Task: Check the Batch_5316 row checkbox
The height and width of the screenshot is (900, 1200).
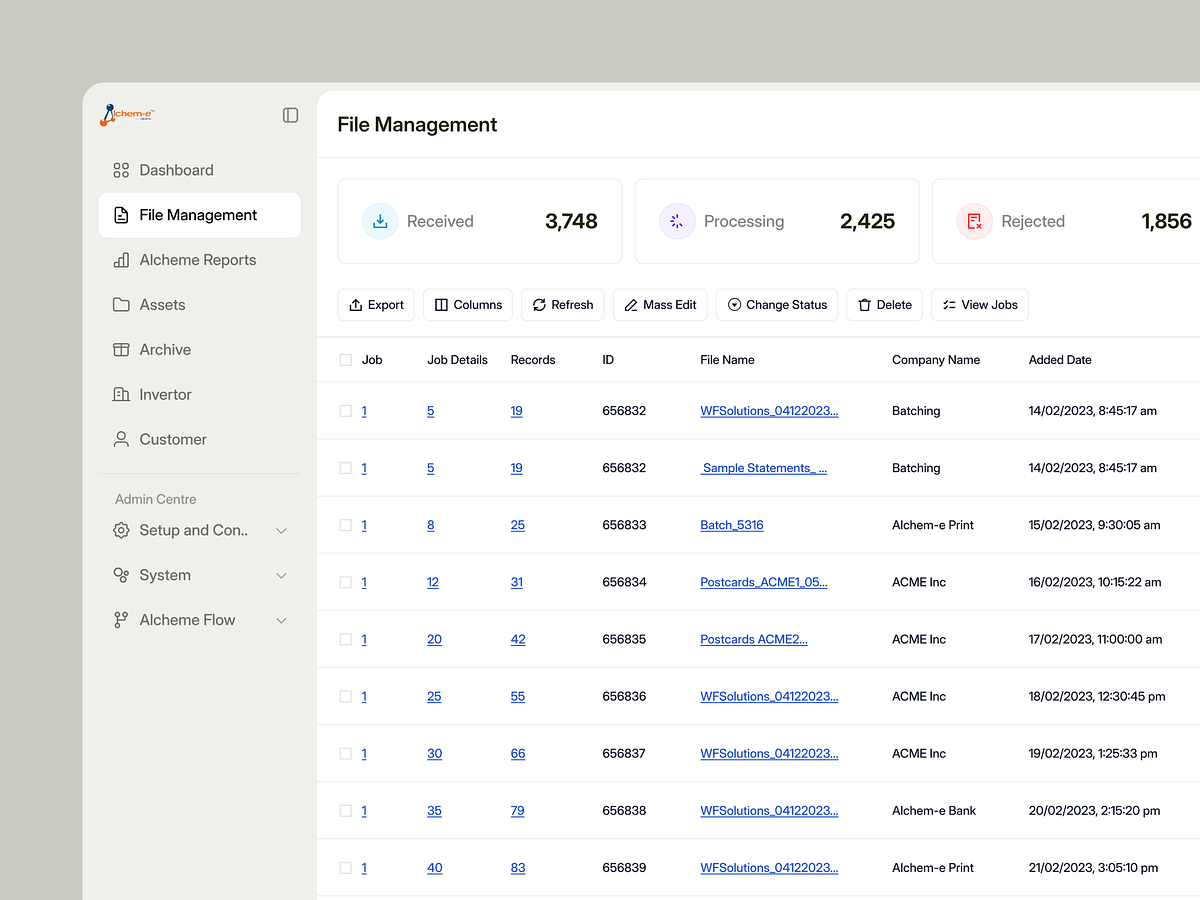Action: point(346,525)
